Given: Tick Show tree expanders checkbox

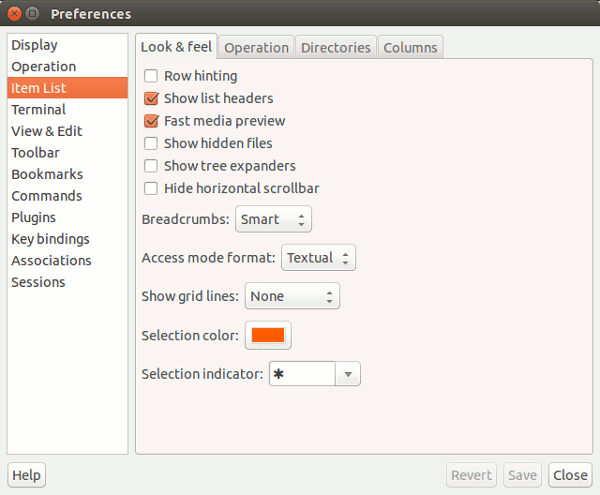Looking at the screenshot, I should coord(151,166).
